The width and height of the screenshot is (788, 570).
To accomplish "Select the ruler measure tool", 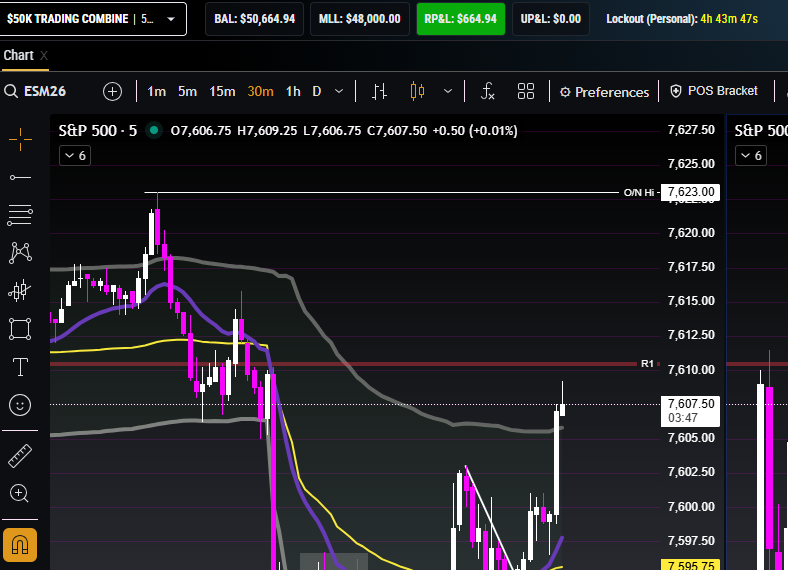I will (20, 456).
